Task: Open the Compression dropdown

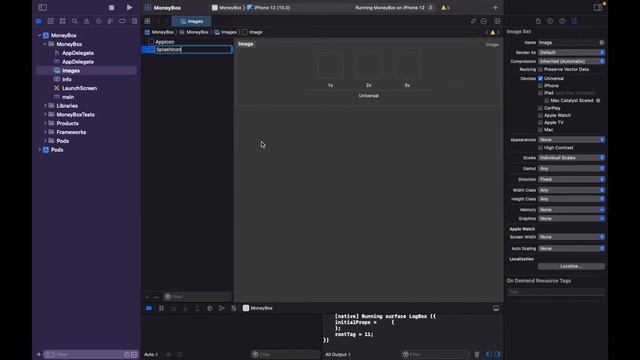Action: [571, 61]
